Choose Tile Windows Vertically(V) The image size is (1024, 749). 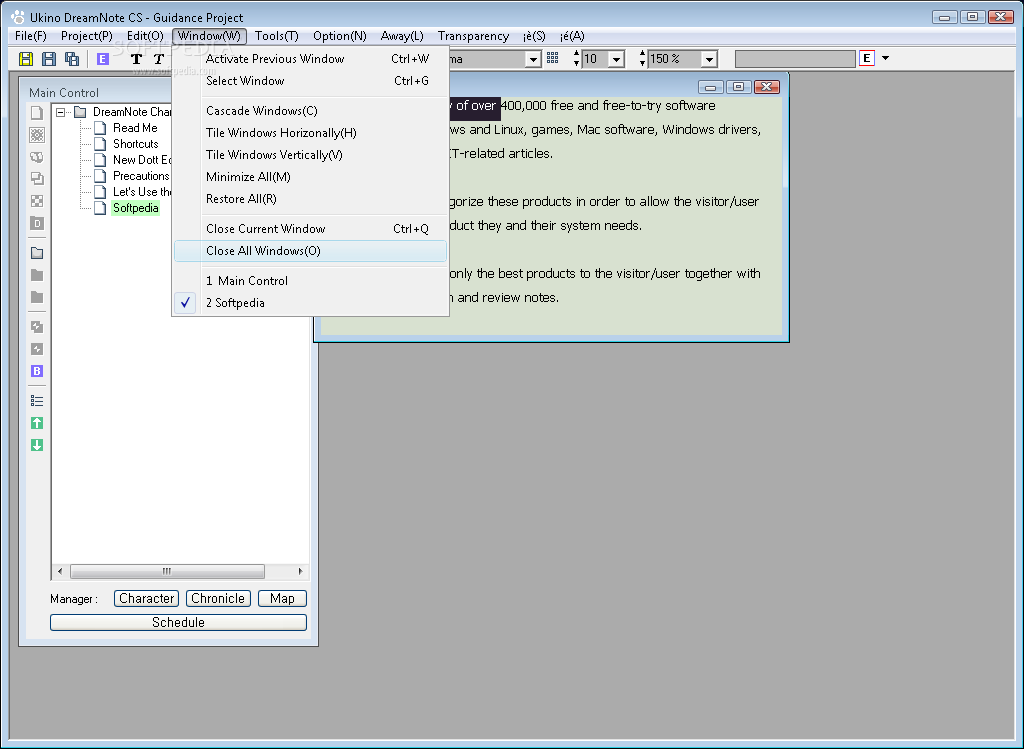[x=311, y=155]
